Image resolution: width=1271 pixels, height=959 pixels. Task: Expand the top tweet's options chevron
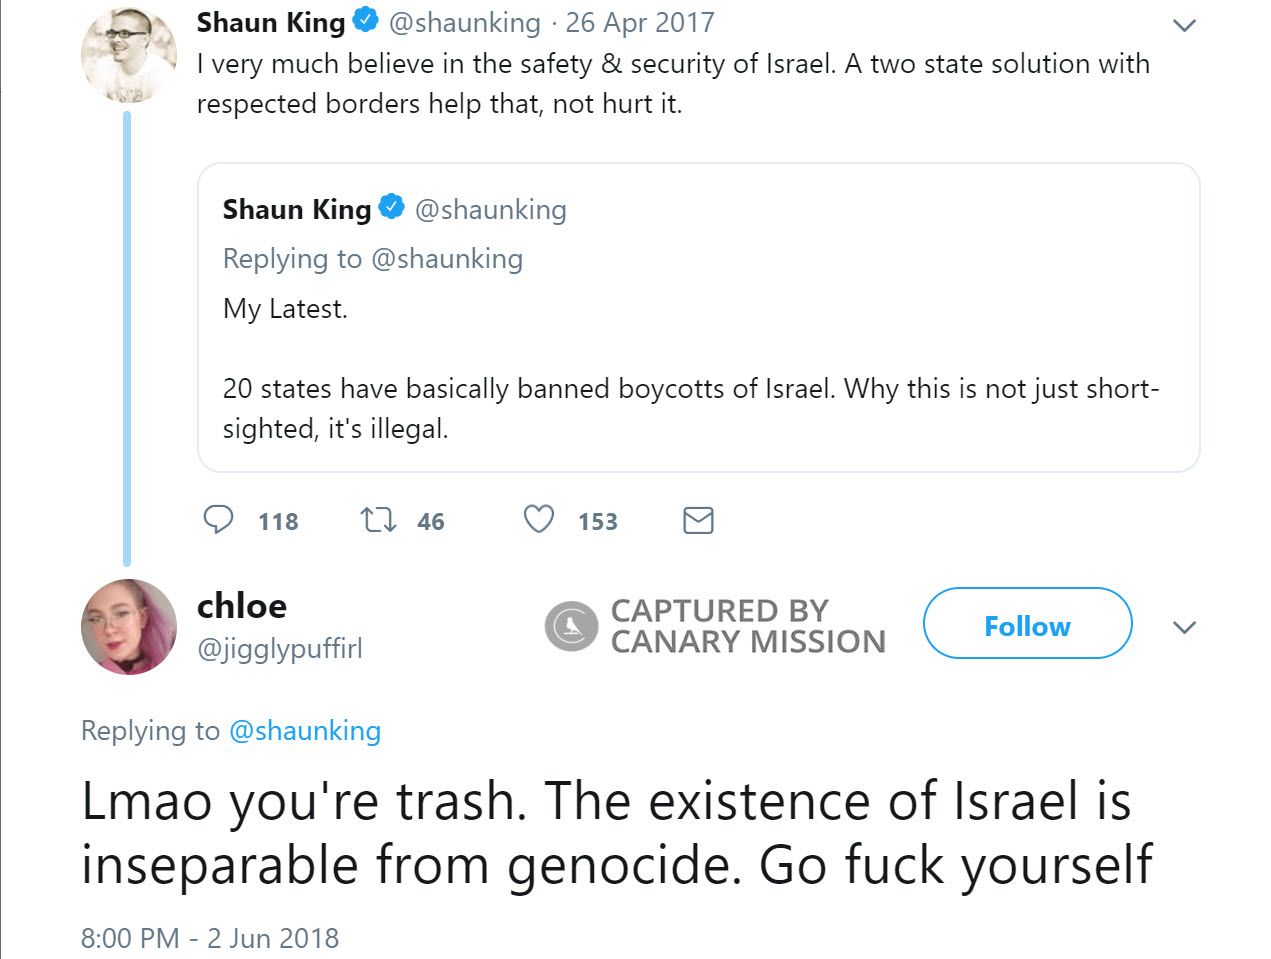1184,26
